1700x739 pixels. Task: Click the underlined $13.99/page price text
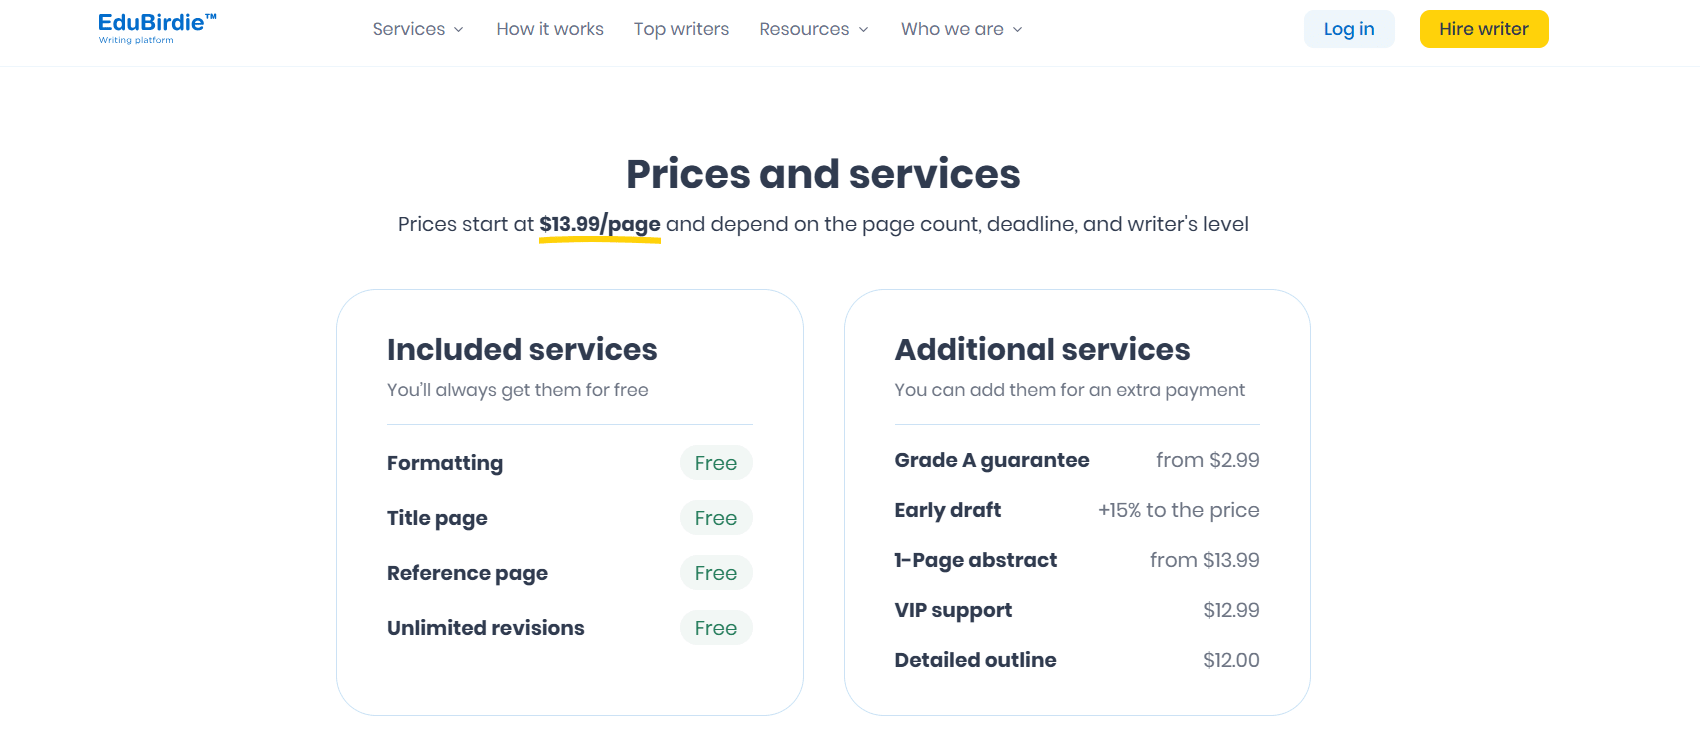(x=599, y=224)
